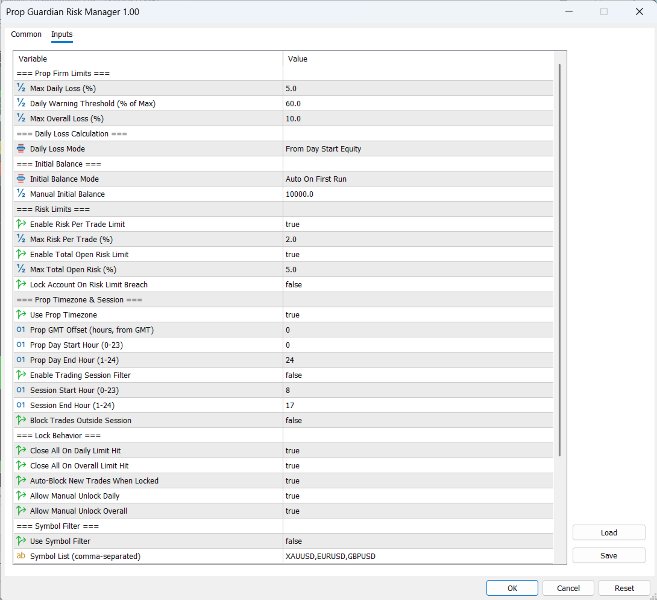Select the '=== Symbol Filter ===' row
Screen dimensions: 657x600
click(x=284, y=526)
